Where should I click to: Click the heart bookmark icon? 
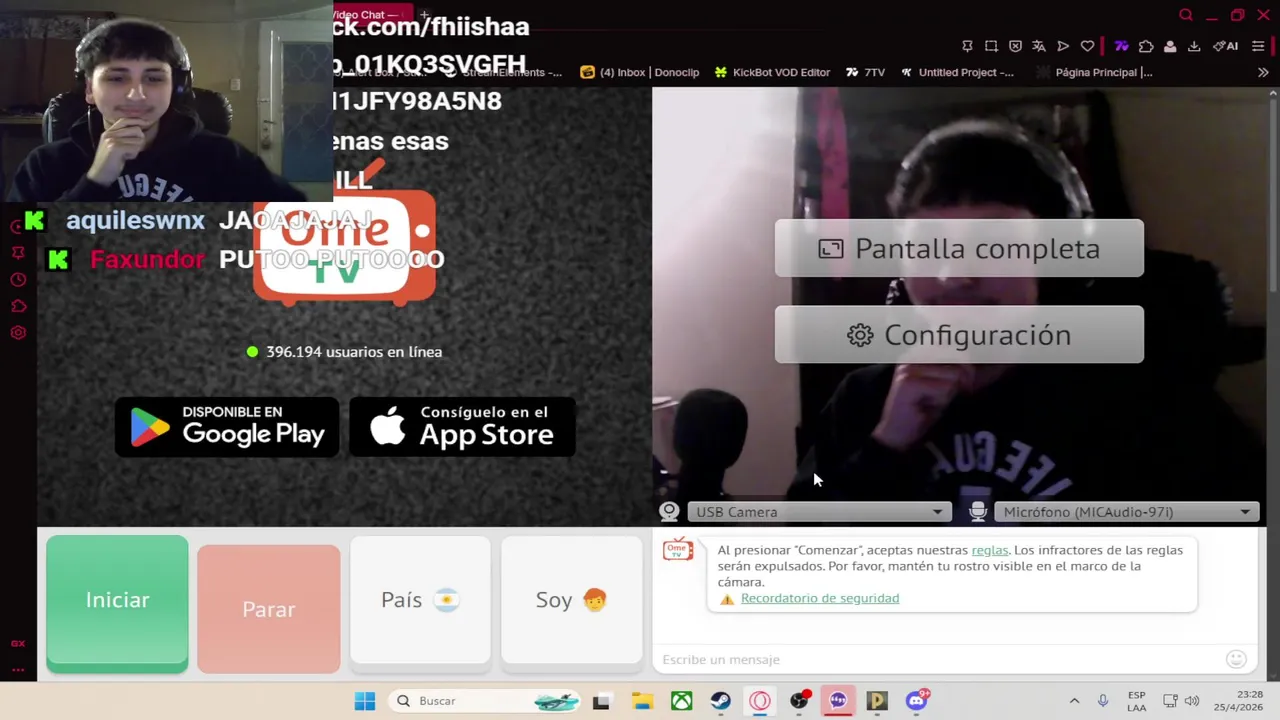[x=1087, y=46]
